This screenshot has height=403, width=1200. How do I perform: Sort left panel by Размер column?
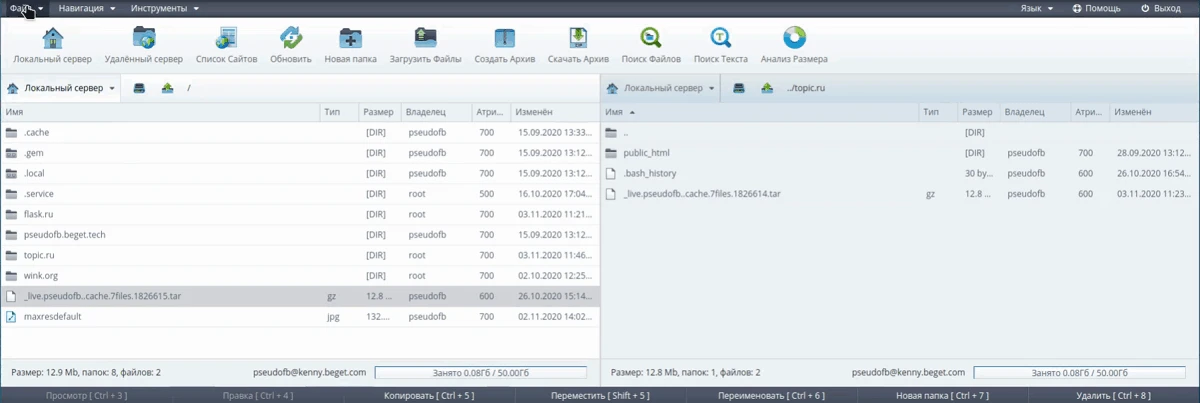coord(378,112)
